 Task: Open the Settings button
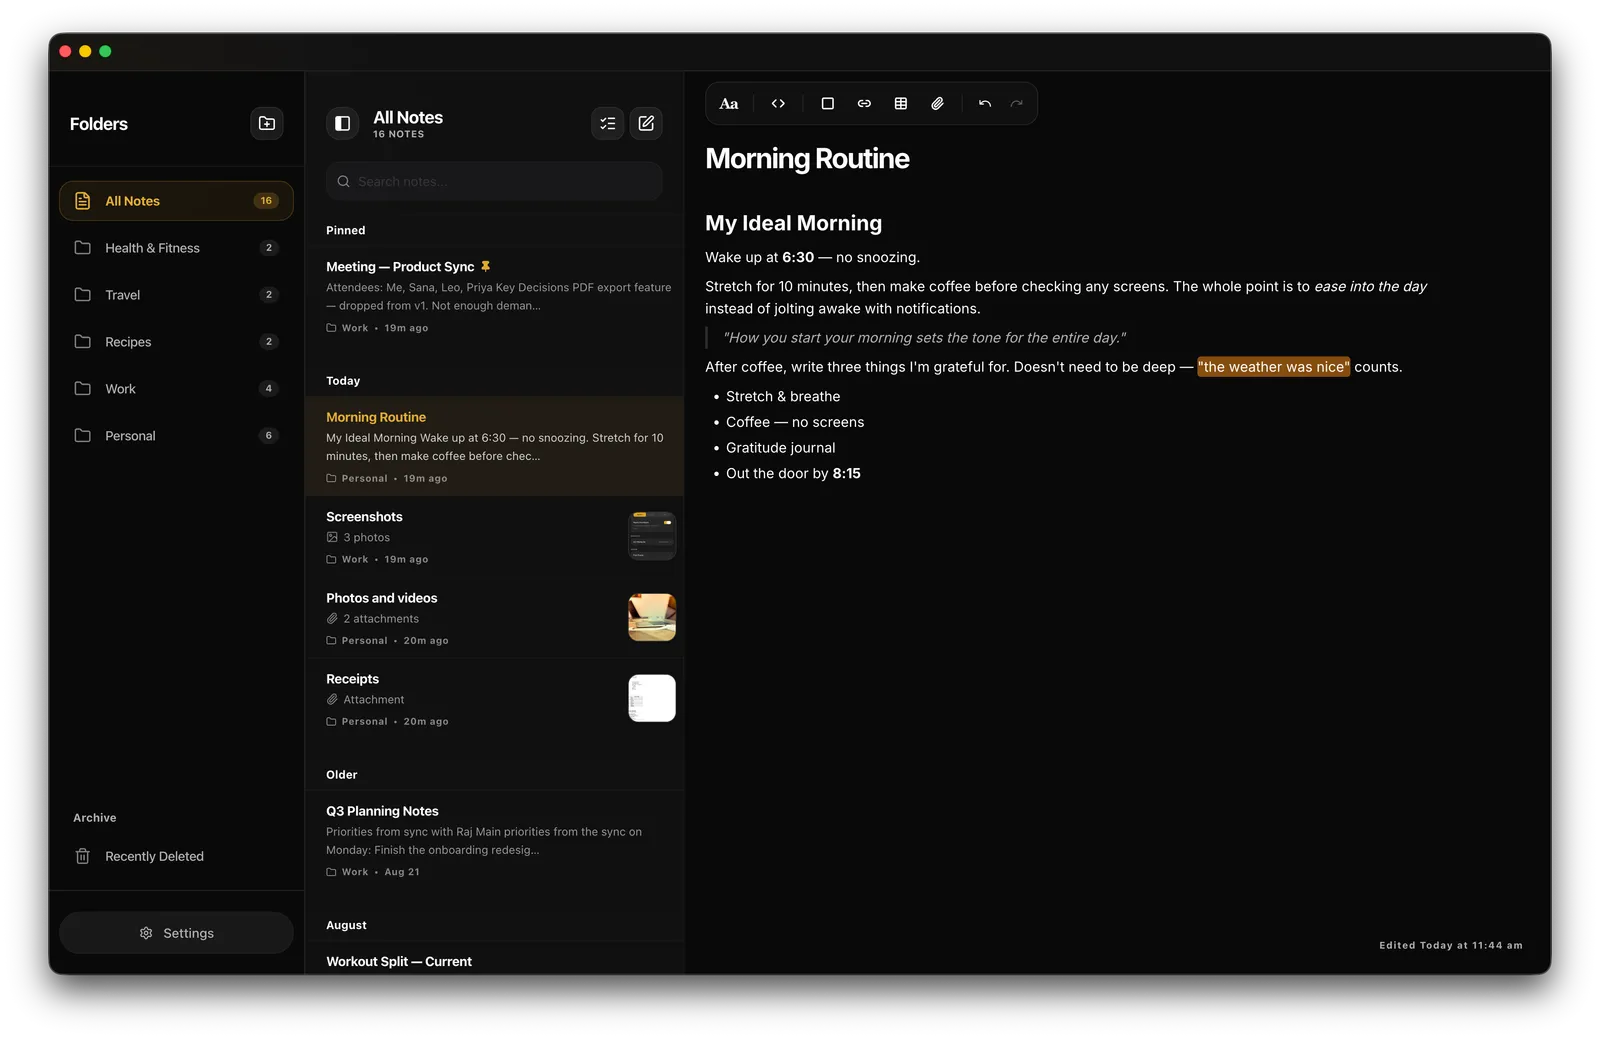176,933
